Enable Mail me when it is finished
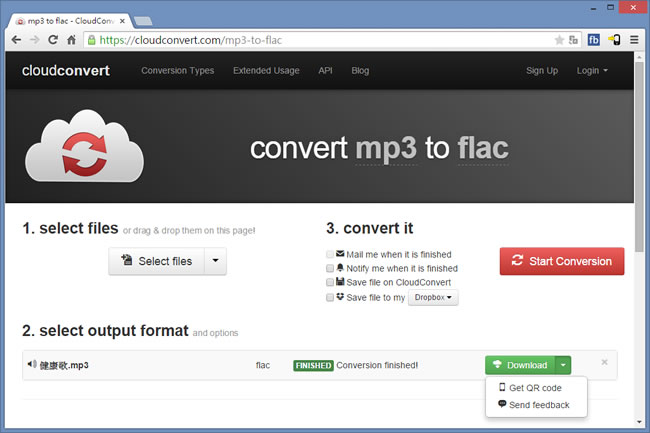This screenshot has height=433, width=650. pos(330,254)
